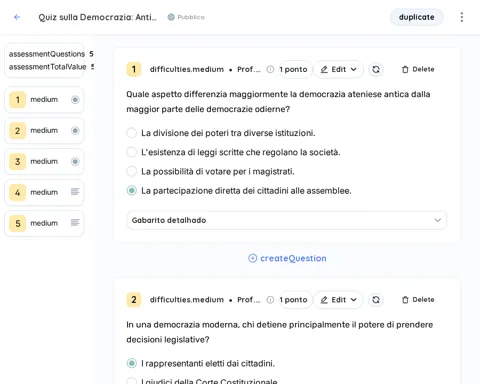This screenshot has height=384, width=480.
Task: Click difficulties.medium label on question 2
Action: coord(187,300)
